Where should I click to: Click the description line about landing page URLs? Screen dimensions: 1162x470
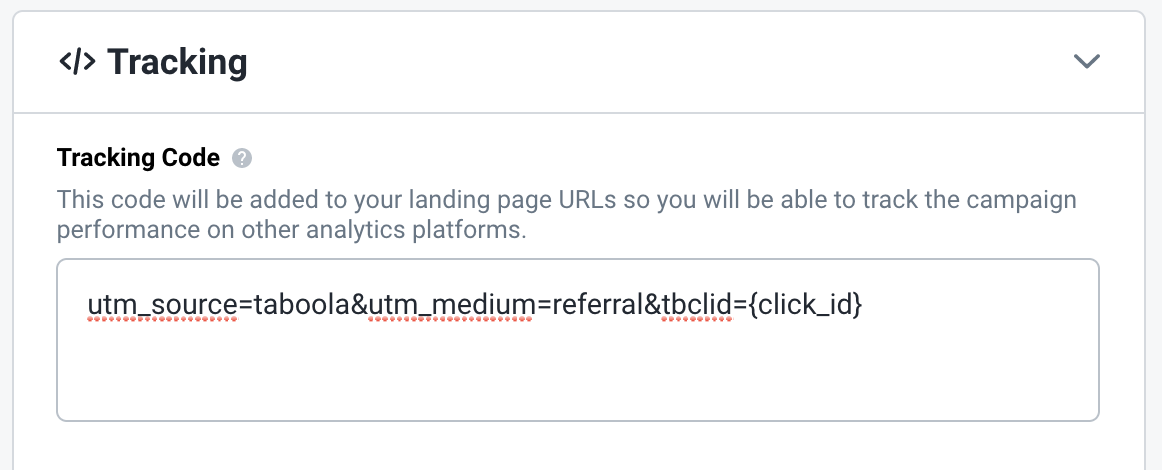(567, 200)
